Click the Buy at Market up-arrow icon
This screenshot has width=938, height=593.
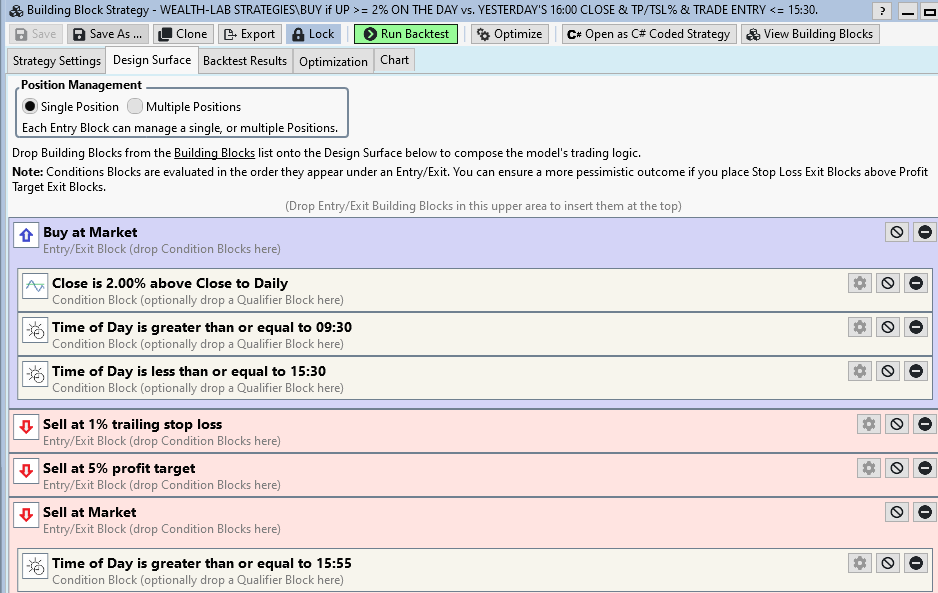[26, 236]
